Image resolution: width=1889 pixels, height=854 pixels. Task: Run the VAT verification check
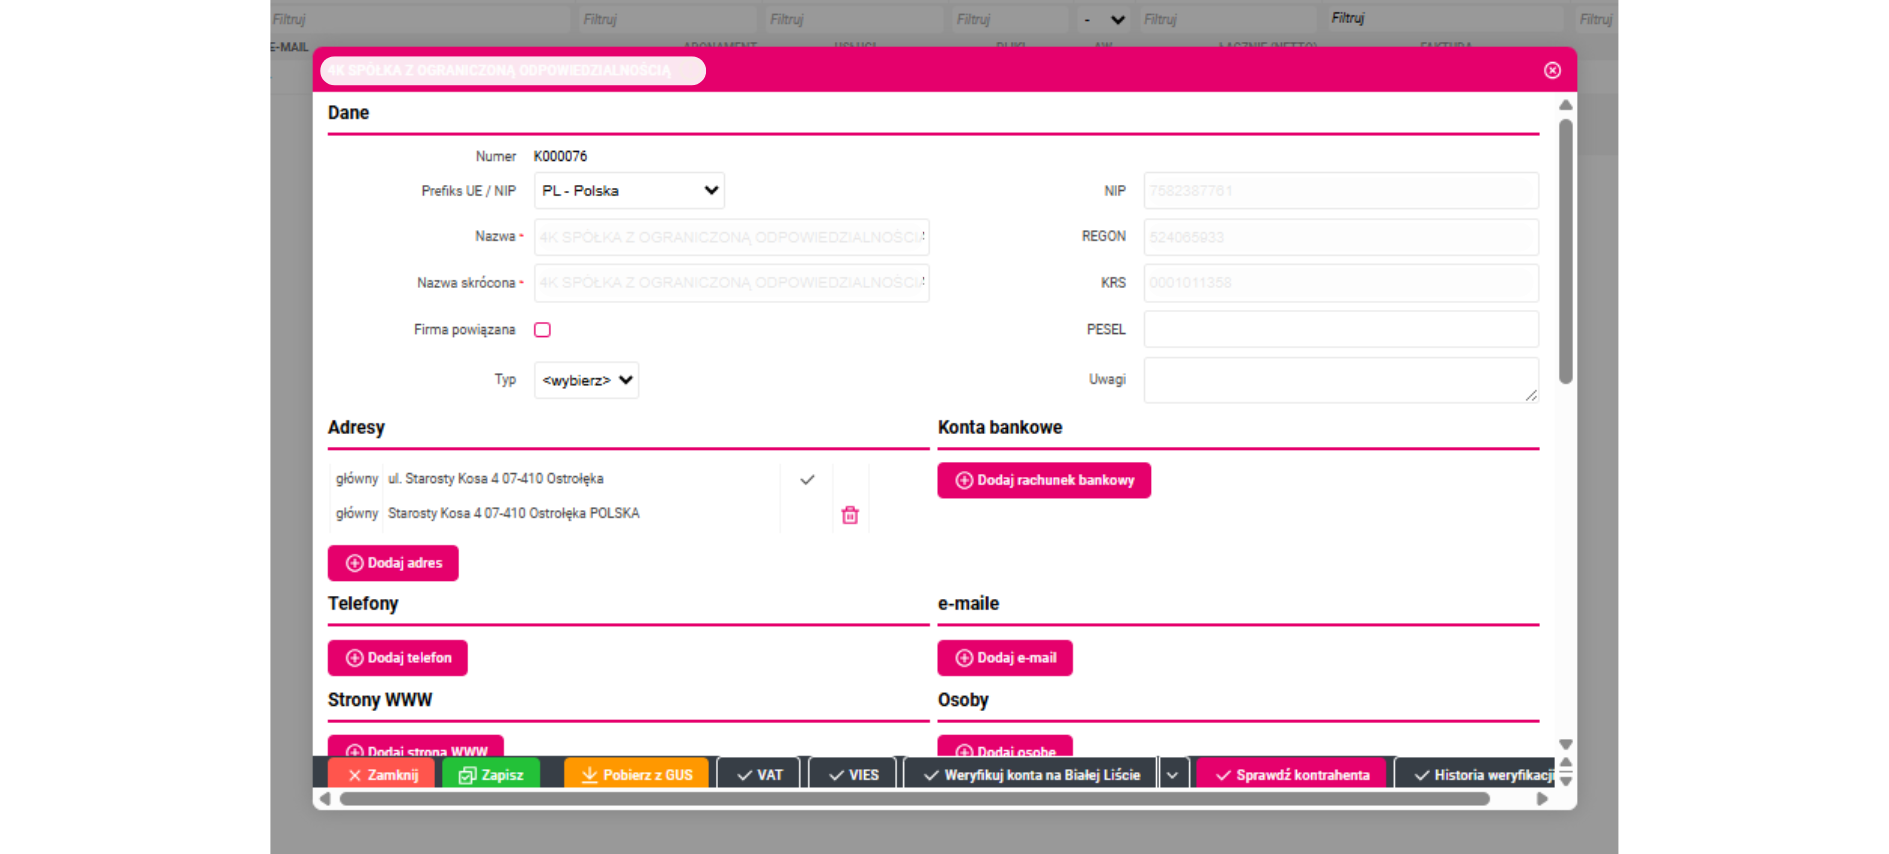pyautogui.click(x=760, y=775)
